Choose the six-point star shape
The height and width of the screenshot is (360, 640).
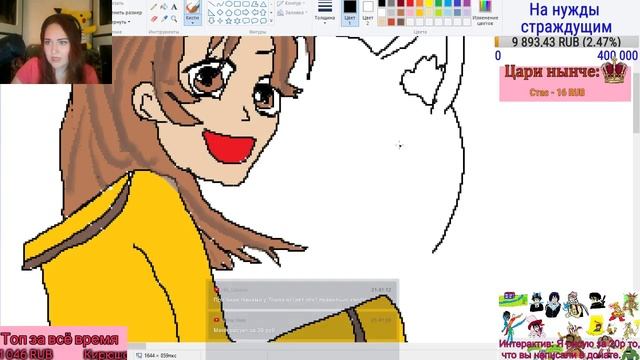[238, 21]
